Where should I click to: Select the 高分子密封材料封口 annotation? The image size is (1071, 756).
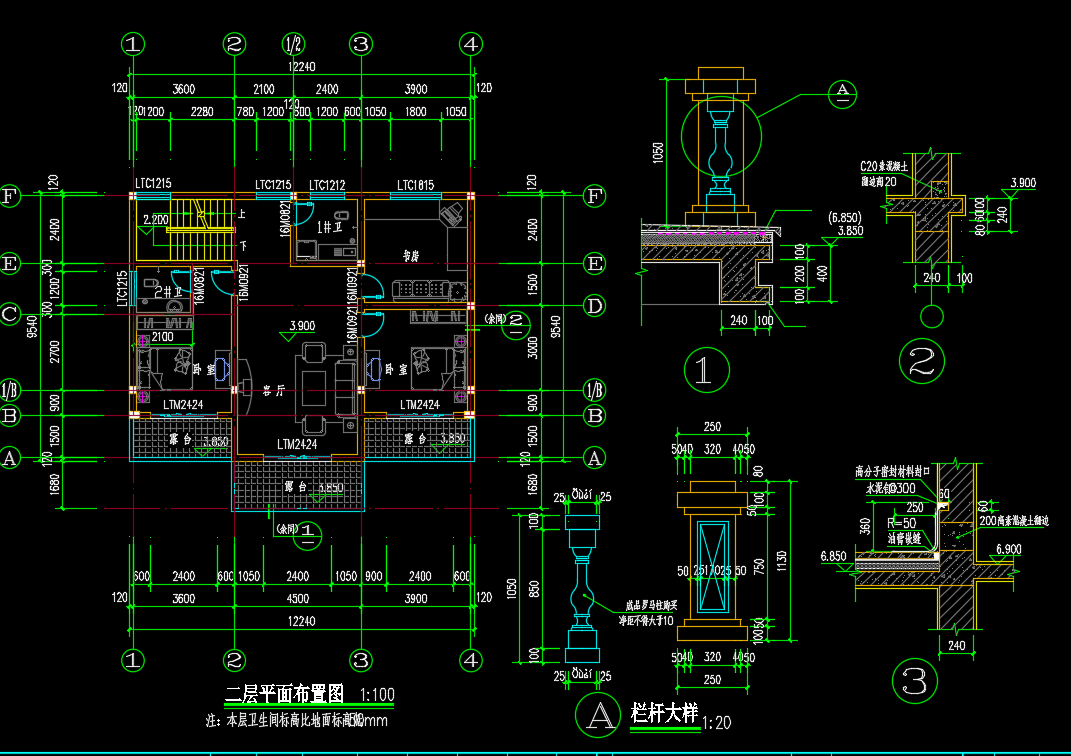coord(893,471)
